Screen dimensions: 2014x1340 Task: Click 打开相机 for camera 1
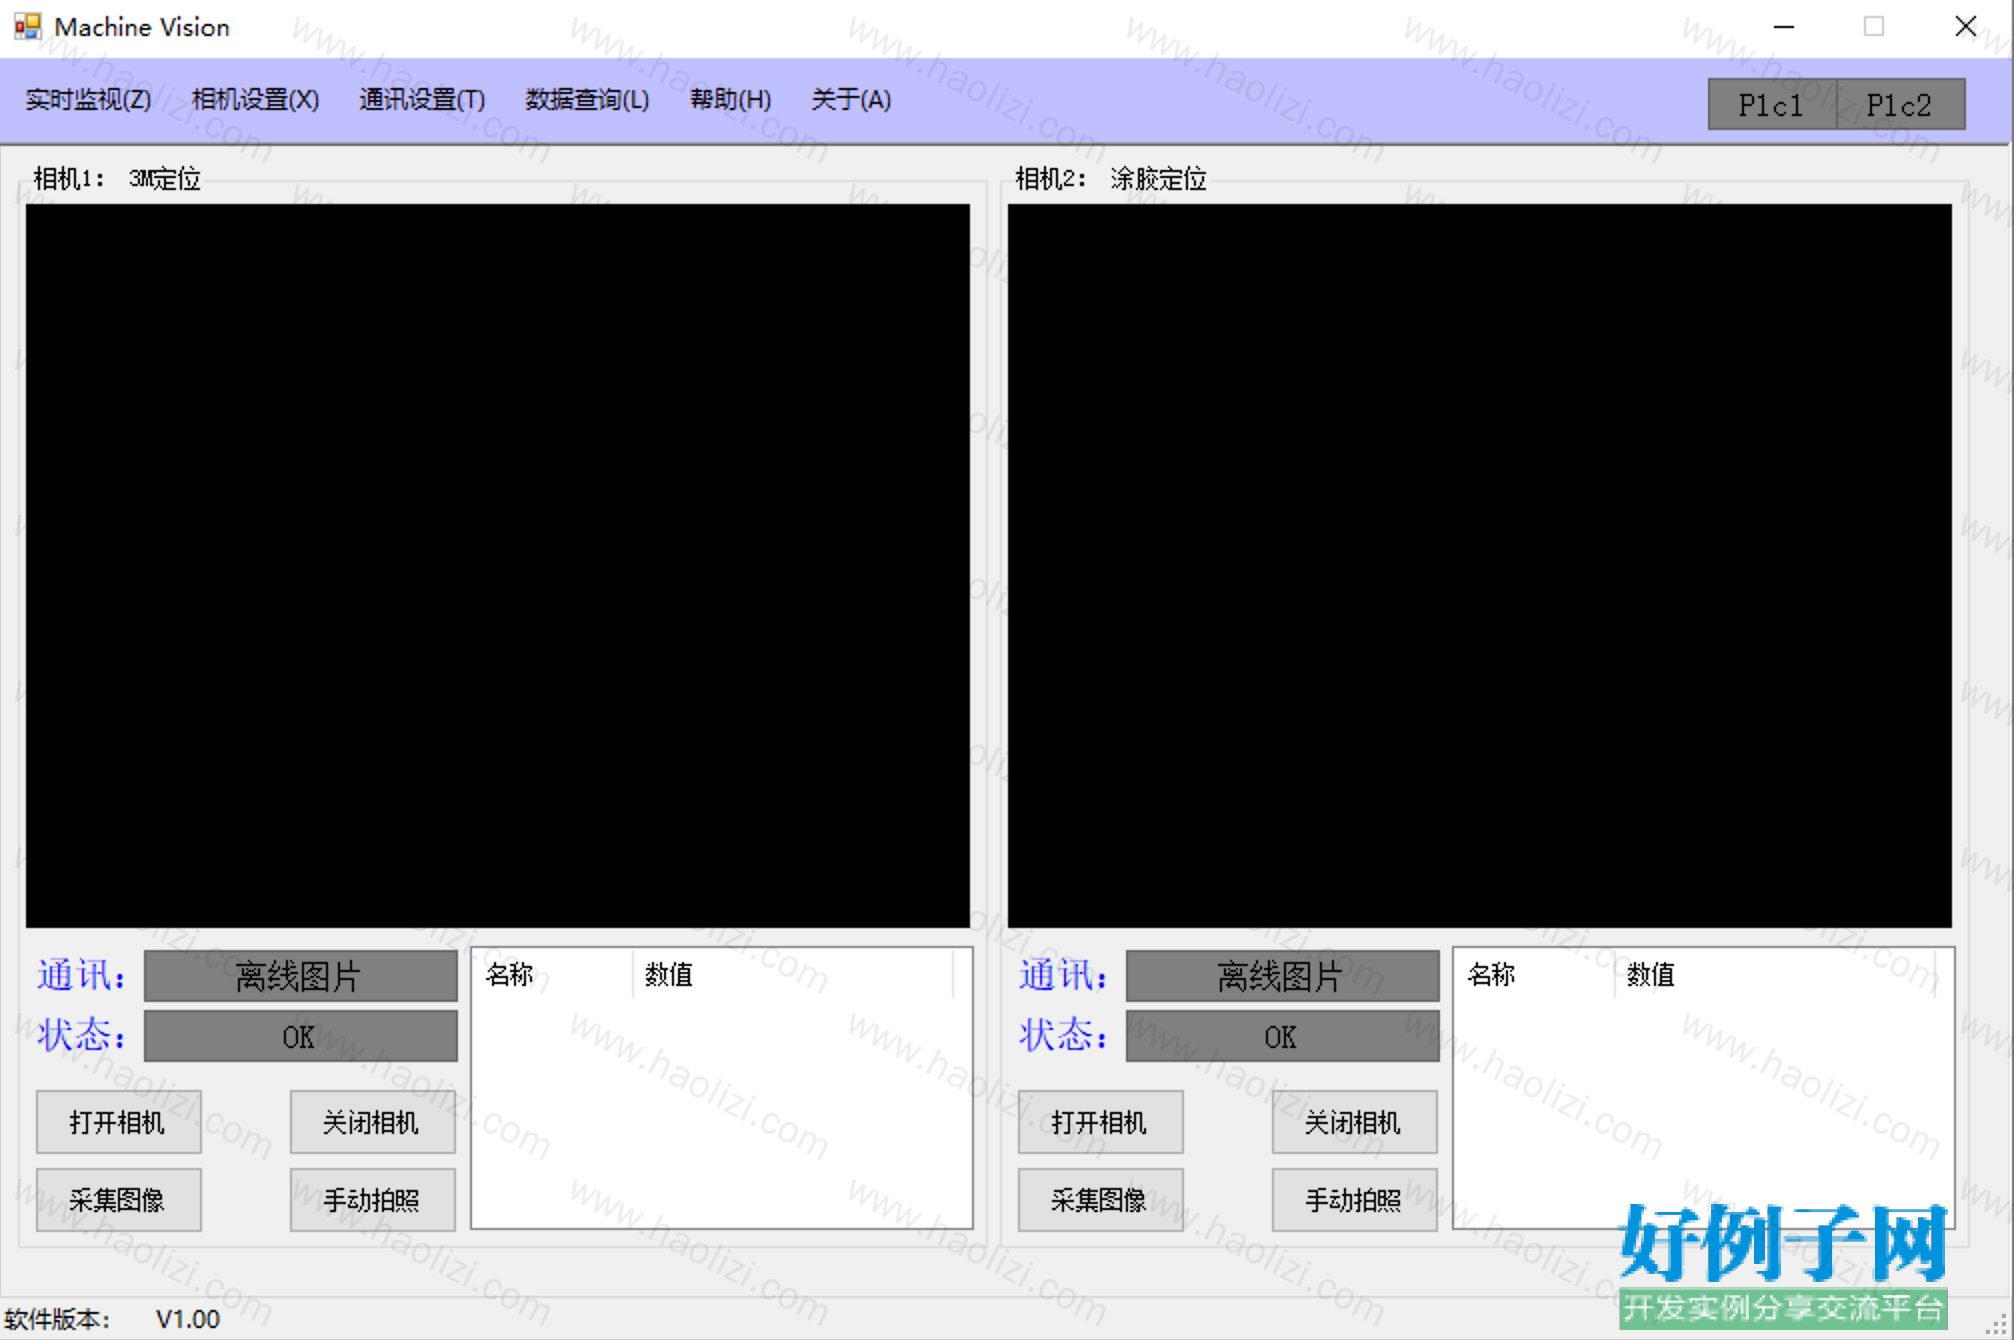[x=118, y=1122]
